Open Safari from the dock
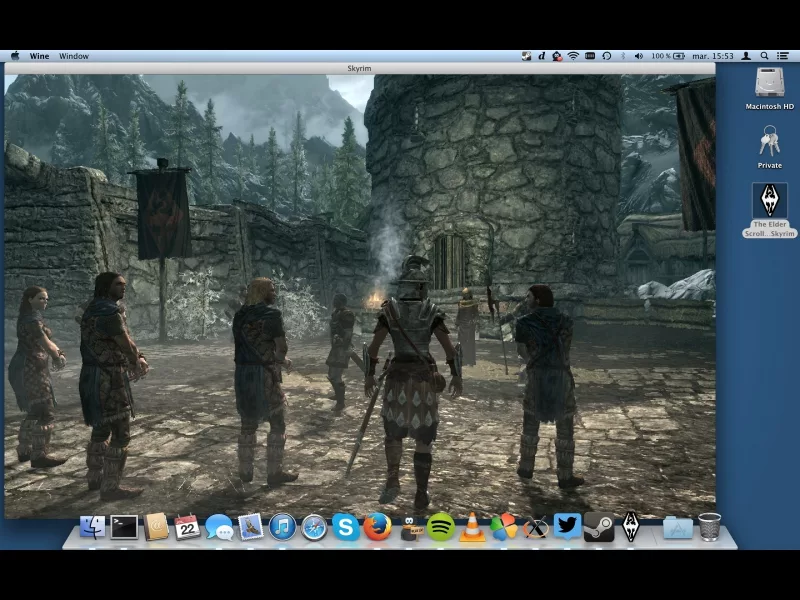The width and height of the screenshot is (800, 600). (x=314, y=527)
